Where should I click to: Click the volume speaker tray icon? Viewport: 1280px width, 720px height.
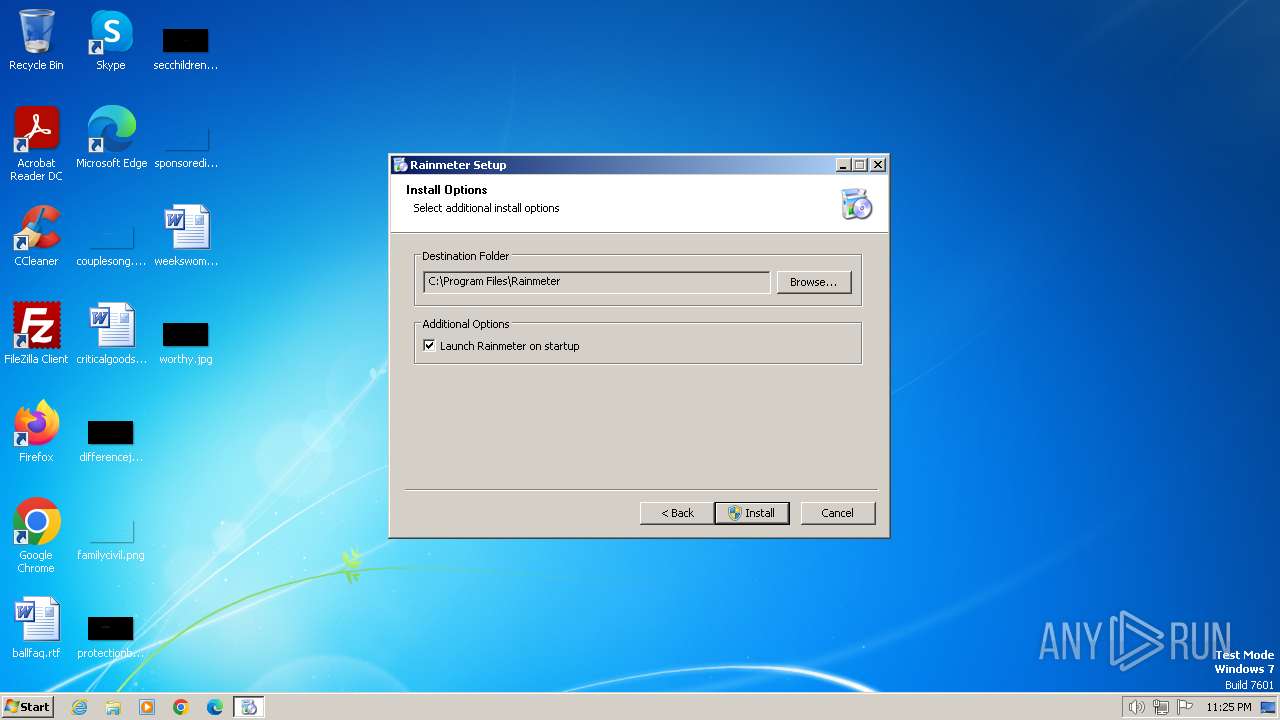point(1136,707)
